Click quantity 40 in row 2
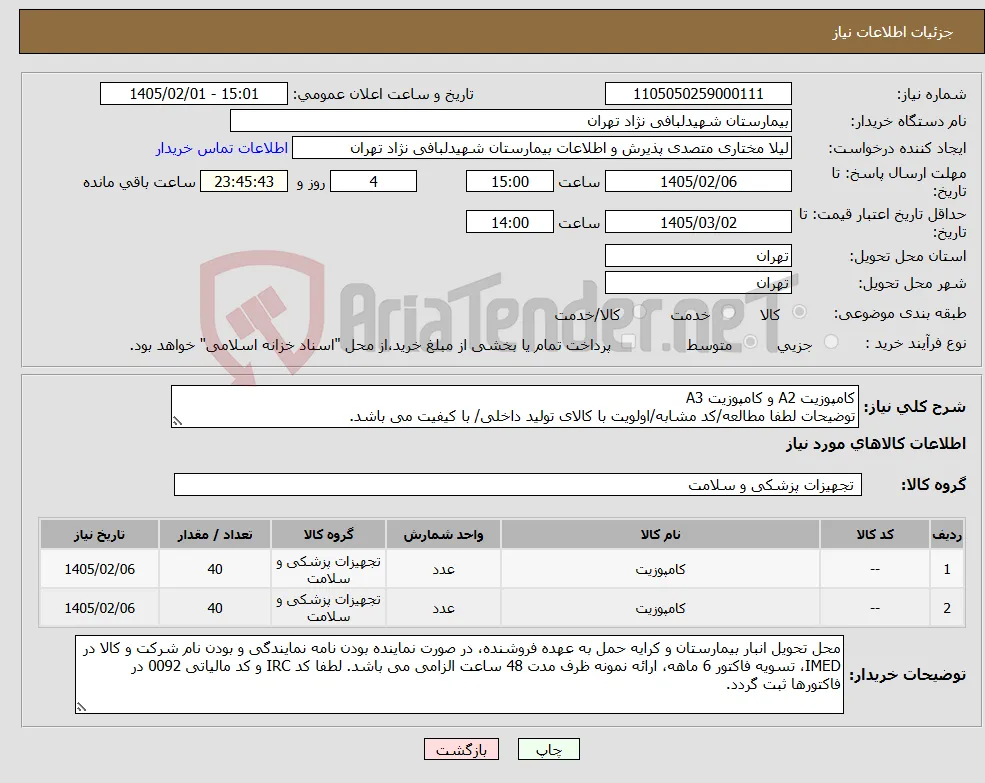 (x=215, y=608)
